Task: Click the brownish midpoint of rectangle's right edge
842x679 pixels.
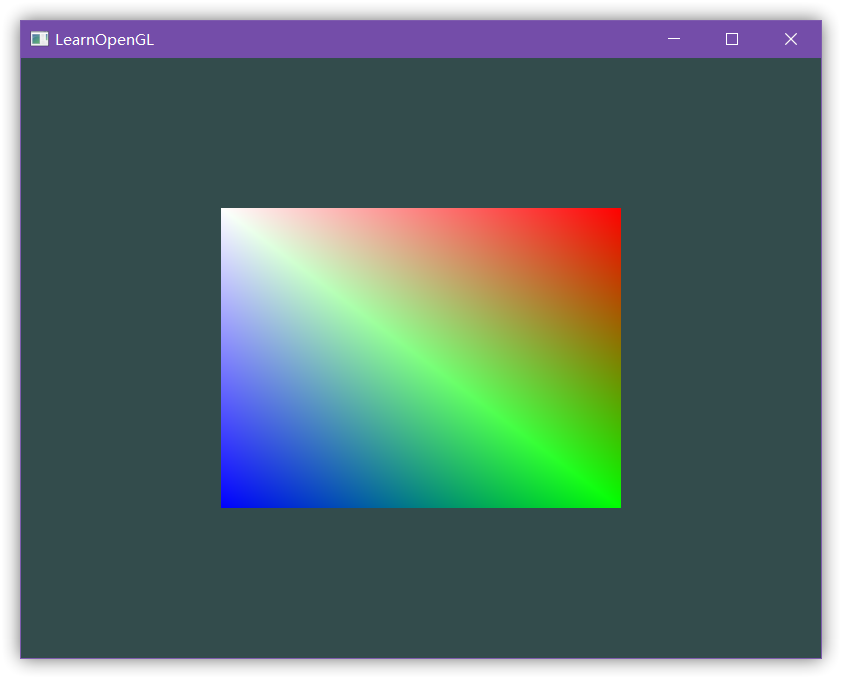Action: point(615,358)
